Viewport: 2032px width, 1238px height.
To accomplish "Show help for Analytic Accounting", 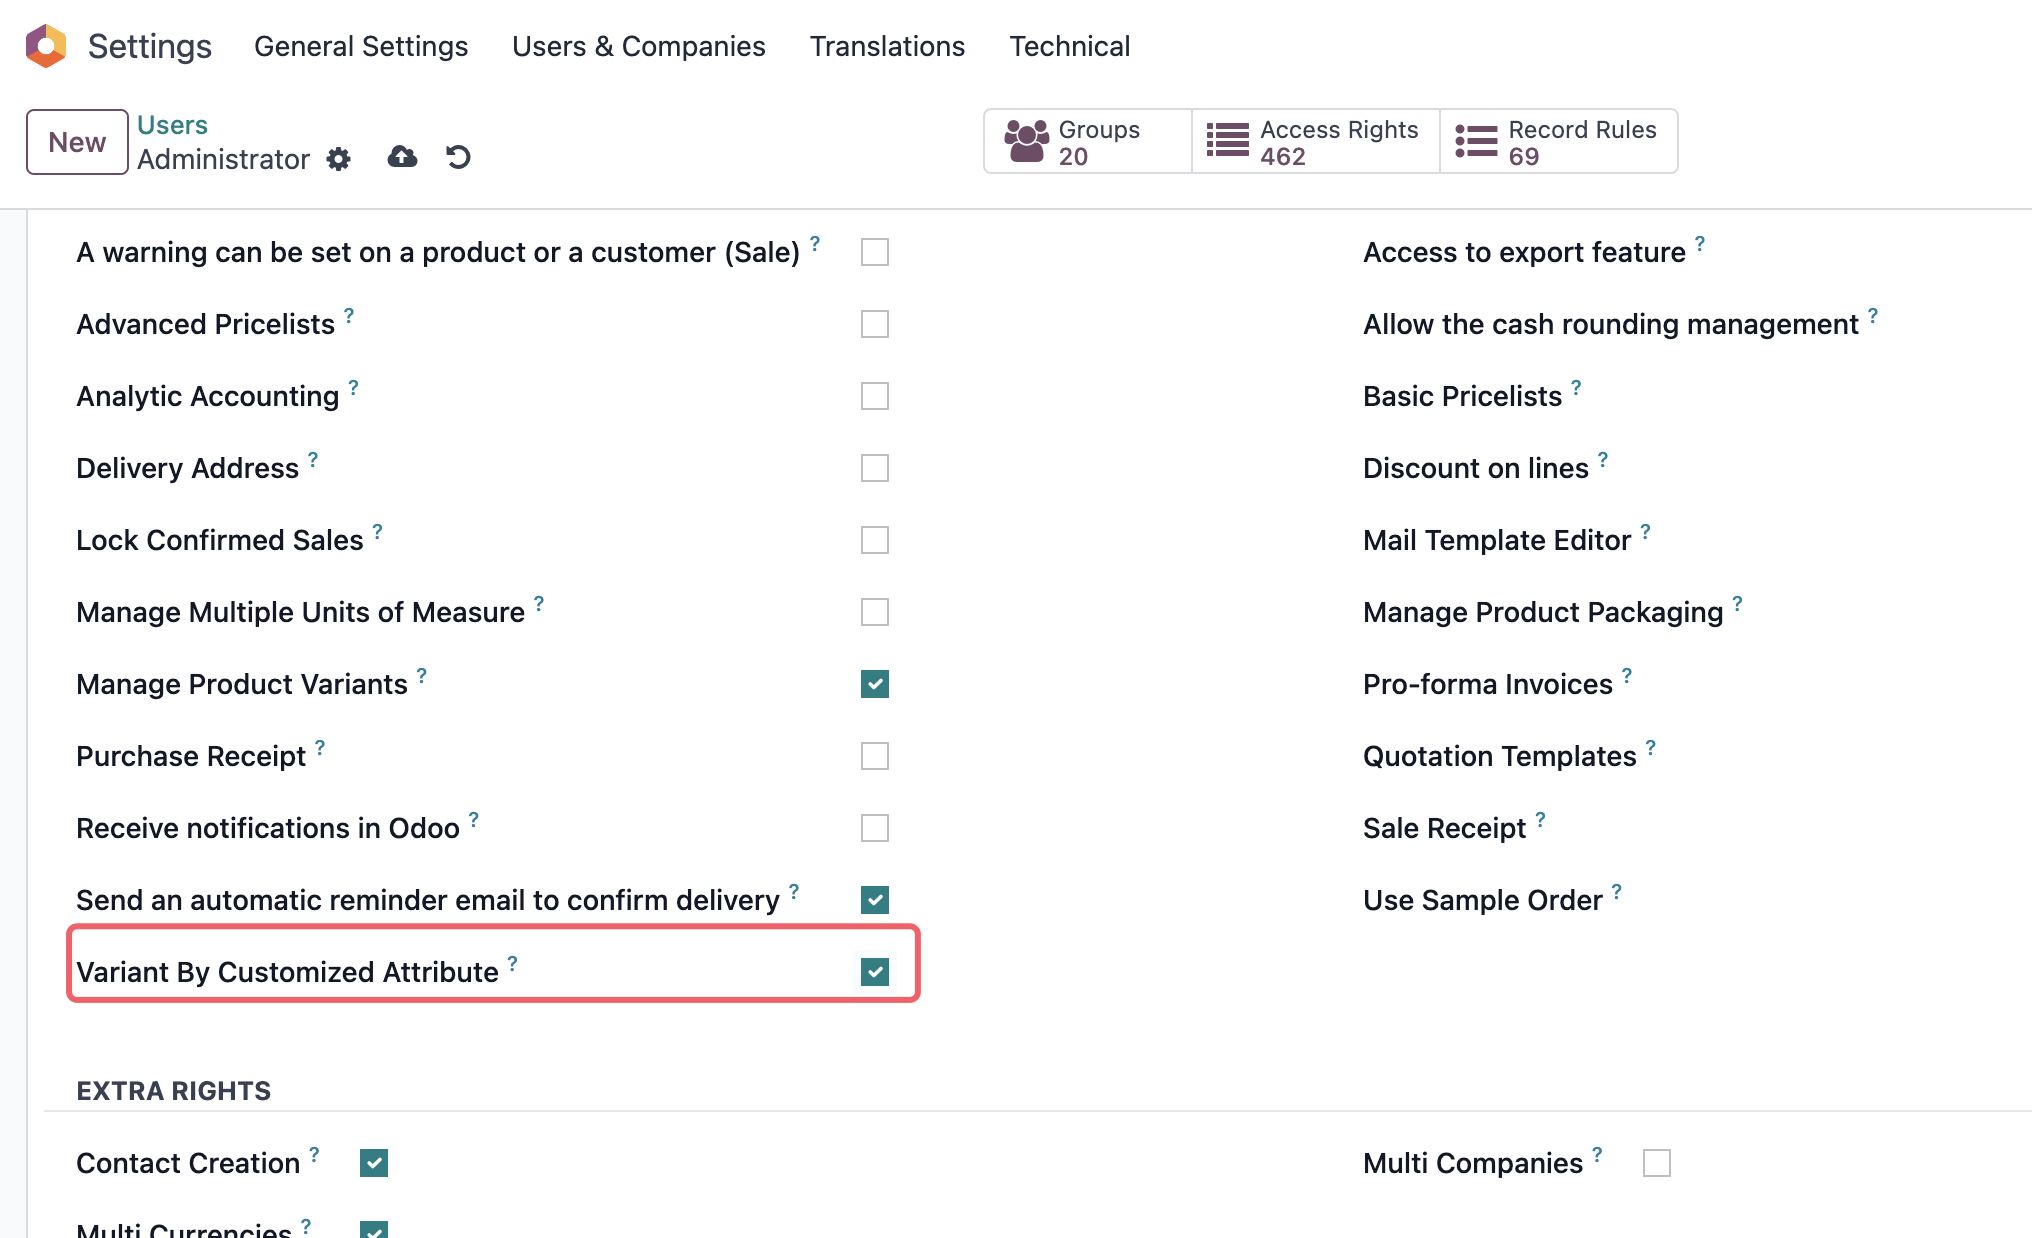I will pyautogui.click(x=353, y=388).
